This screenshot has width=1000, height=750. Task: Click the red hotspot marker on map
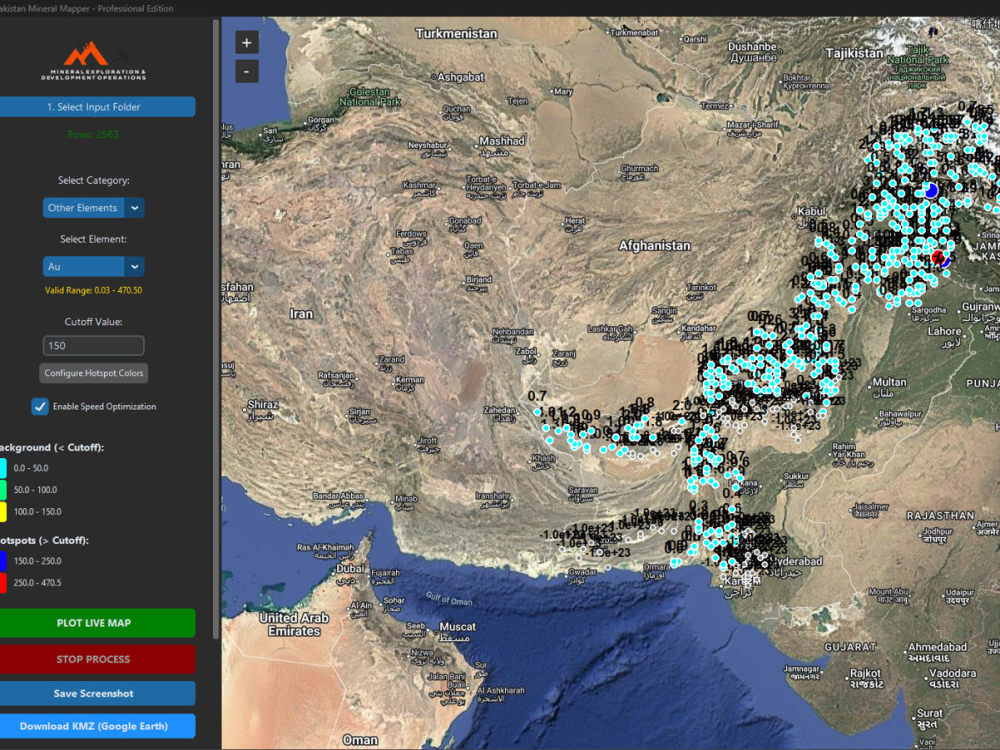[937, 257]
